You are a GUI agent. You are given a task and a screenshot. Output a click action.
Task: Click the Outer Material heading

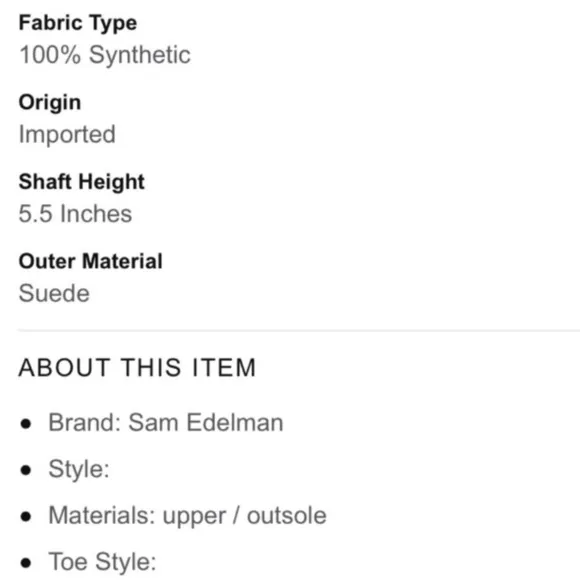point(91,261)
